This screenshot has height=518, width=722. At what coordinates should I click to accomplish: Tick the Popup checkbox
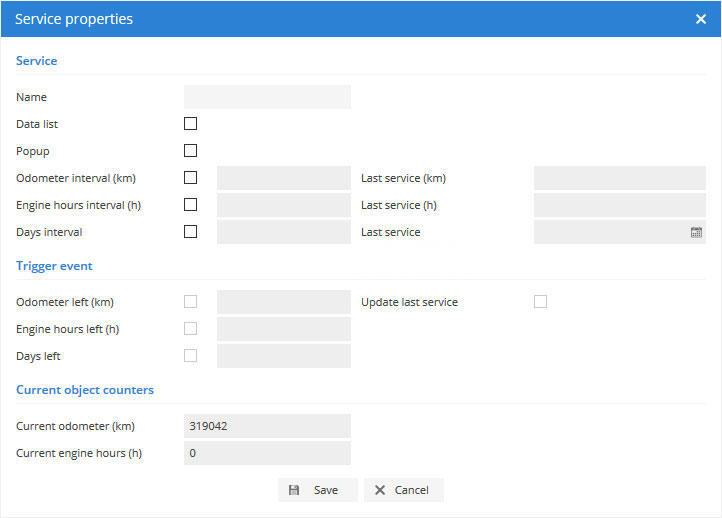(191, 151)
